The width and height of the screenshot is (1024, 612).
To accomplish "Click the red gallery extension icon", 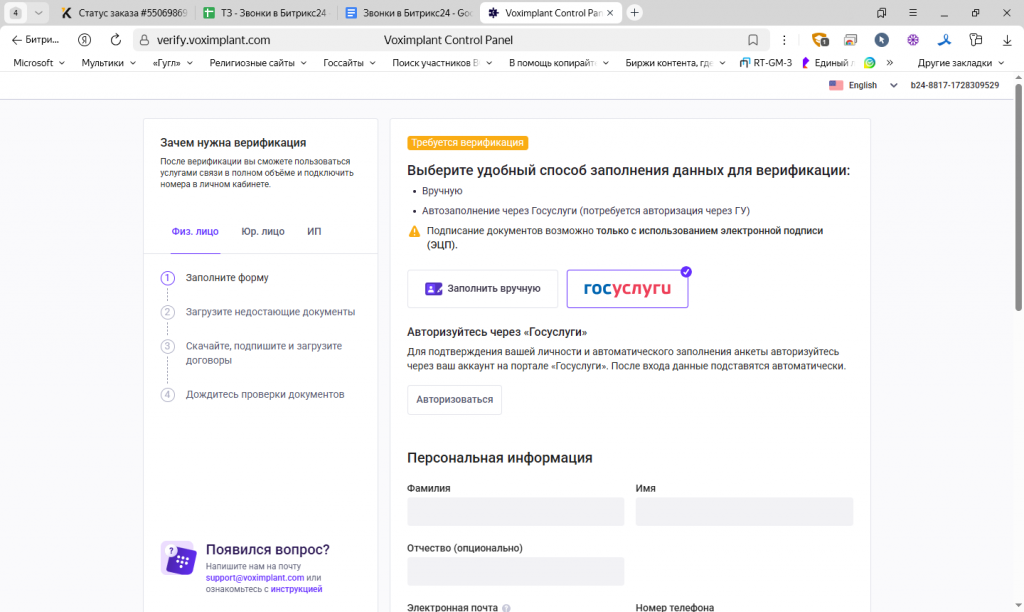I will click(x=850, y=40).
